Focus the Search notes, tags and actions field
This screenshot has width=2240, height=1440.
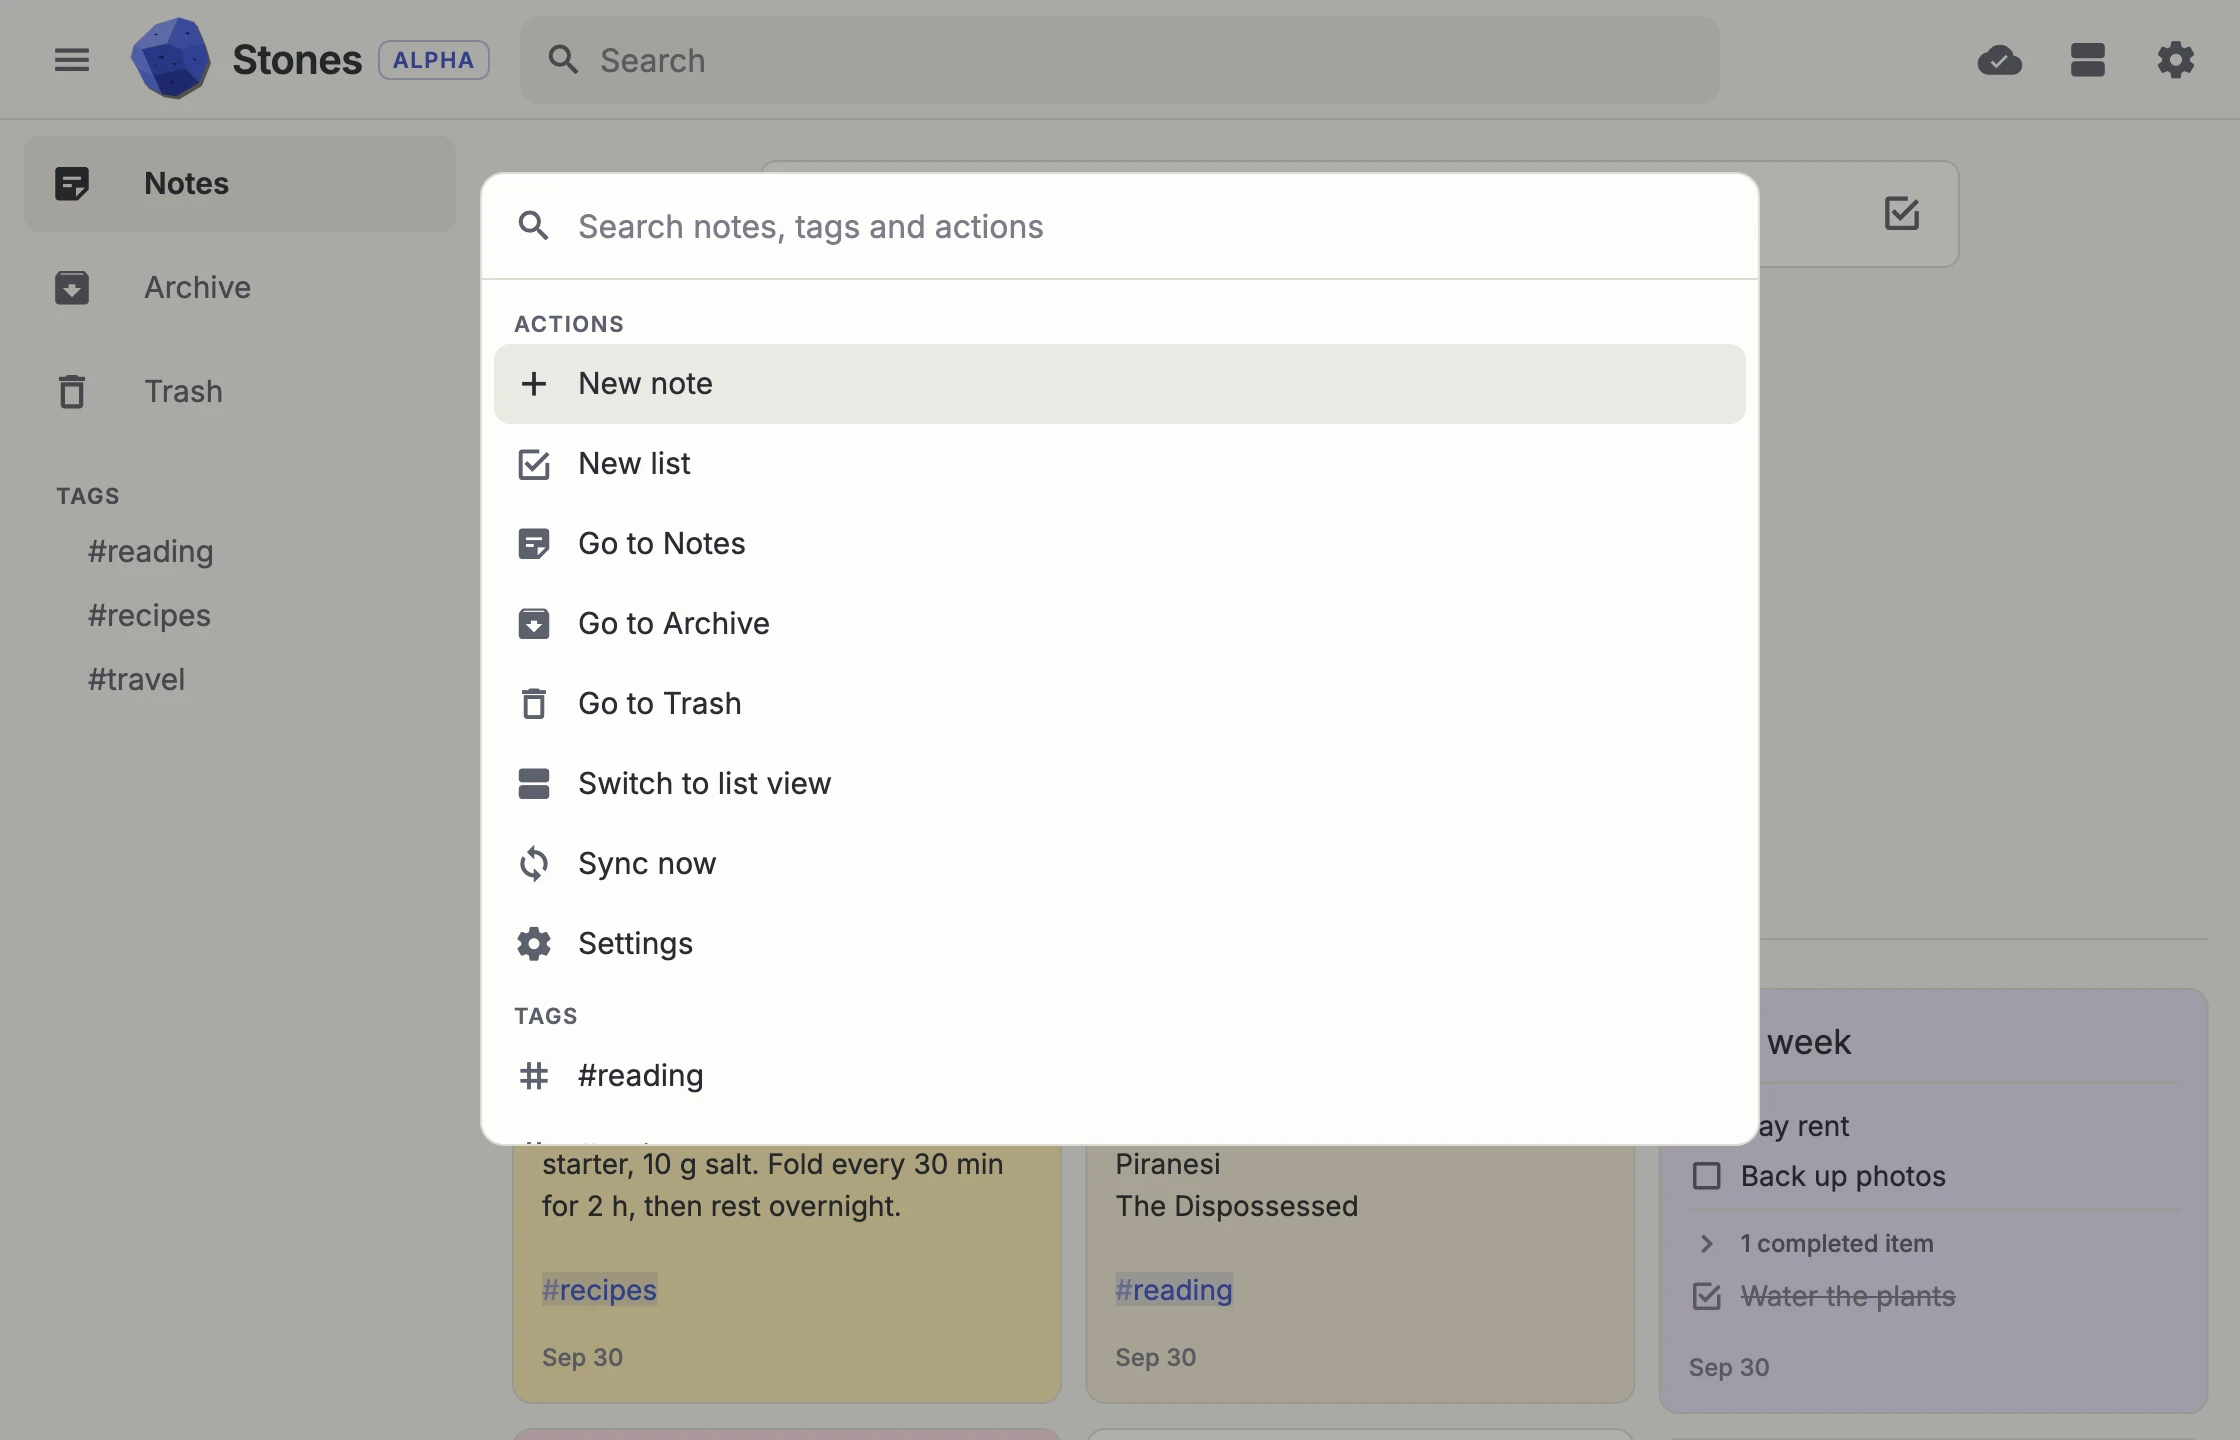(1119, 227)
